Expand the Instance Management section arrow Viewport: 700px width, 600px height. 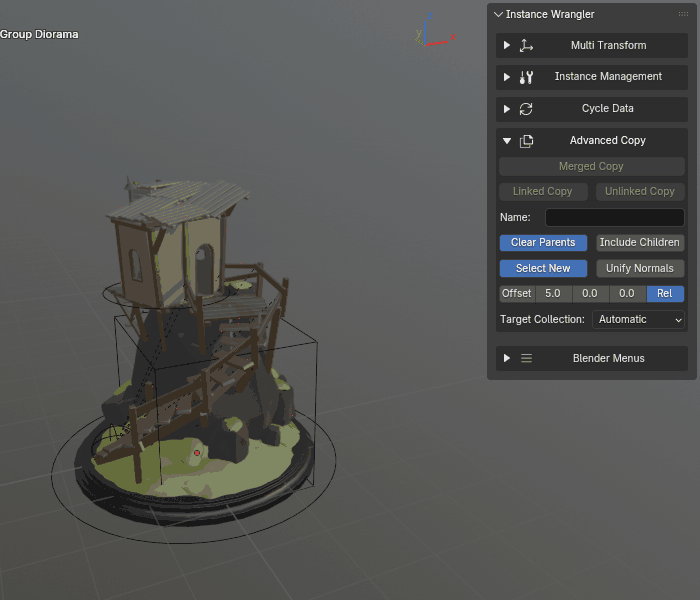pos(507,77)
